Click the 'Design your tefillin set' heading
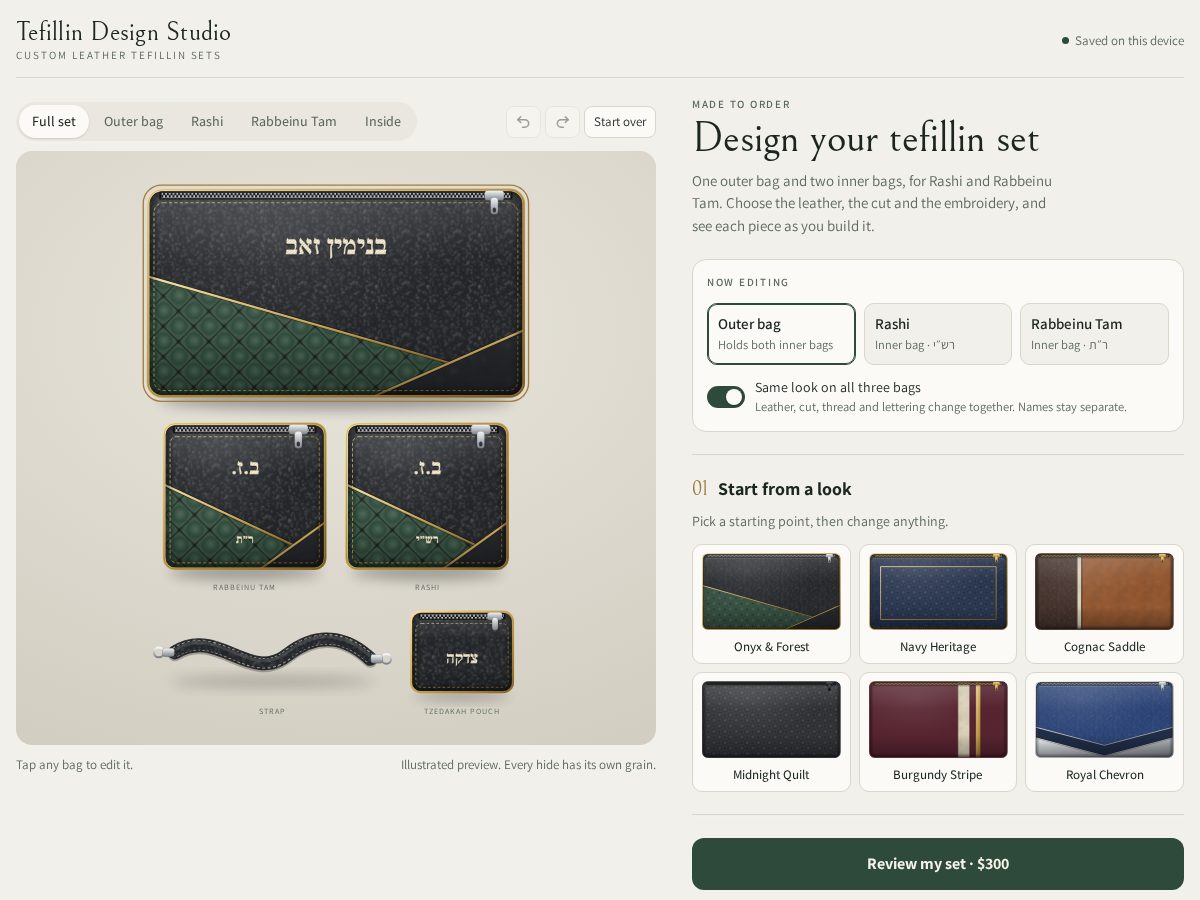 pyautogui.click(x=866, y=138)
